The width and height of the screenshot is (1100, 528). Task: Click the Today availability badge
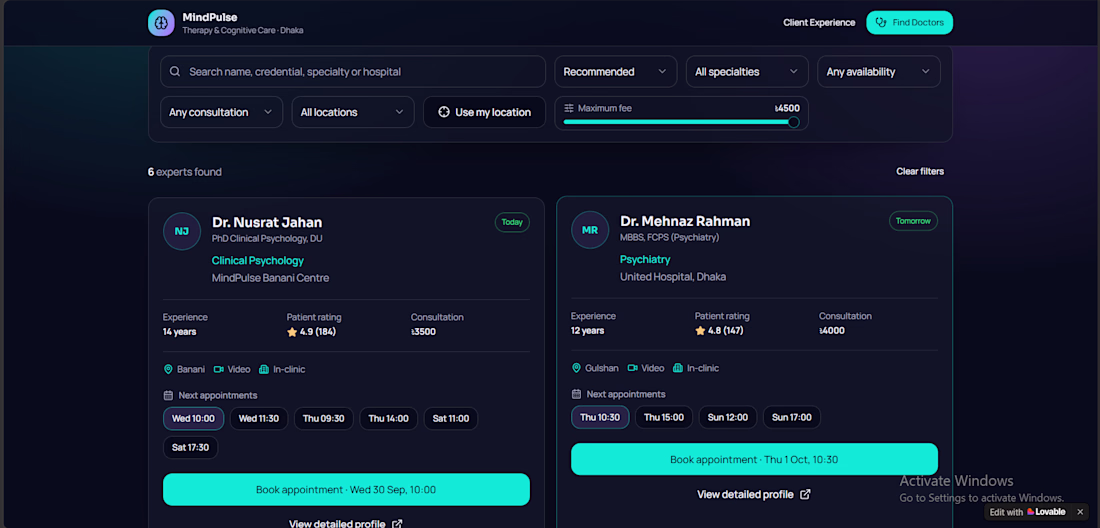click(512, 222)
